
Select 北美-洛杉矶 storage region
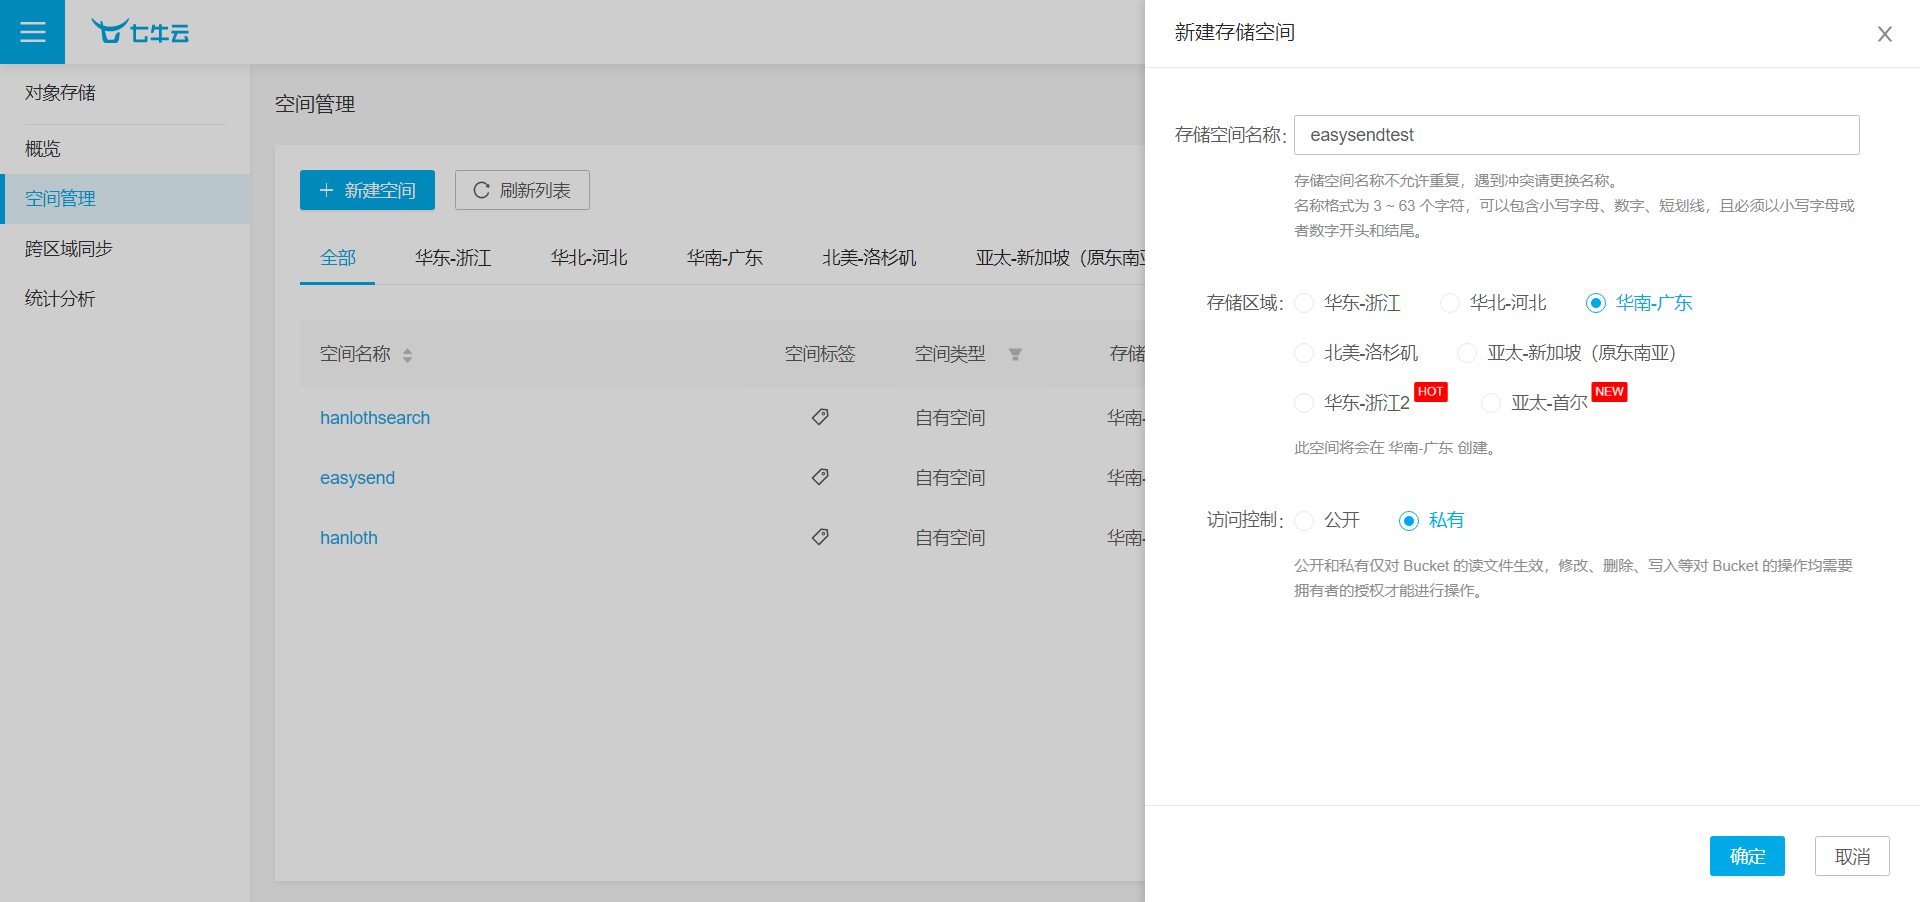(1304, 353)
